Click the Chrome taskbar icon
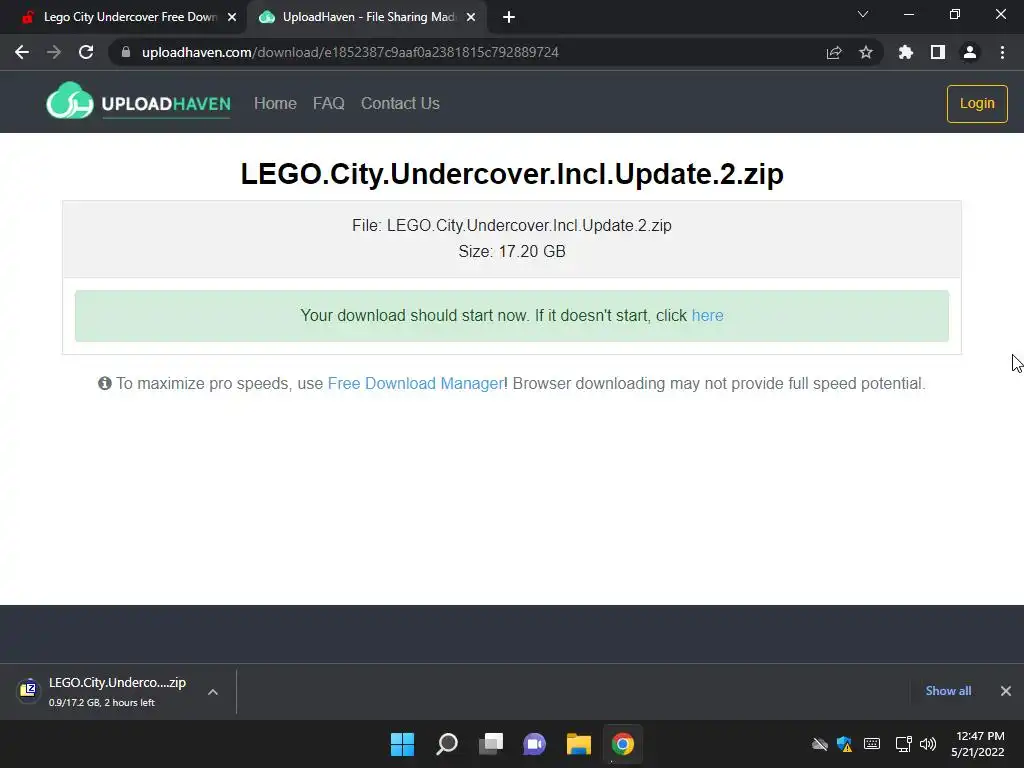Viewport: 1024px width, 768px height. click(622, 744)
